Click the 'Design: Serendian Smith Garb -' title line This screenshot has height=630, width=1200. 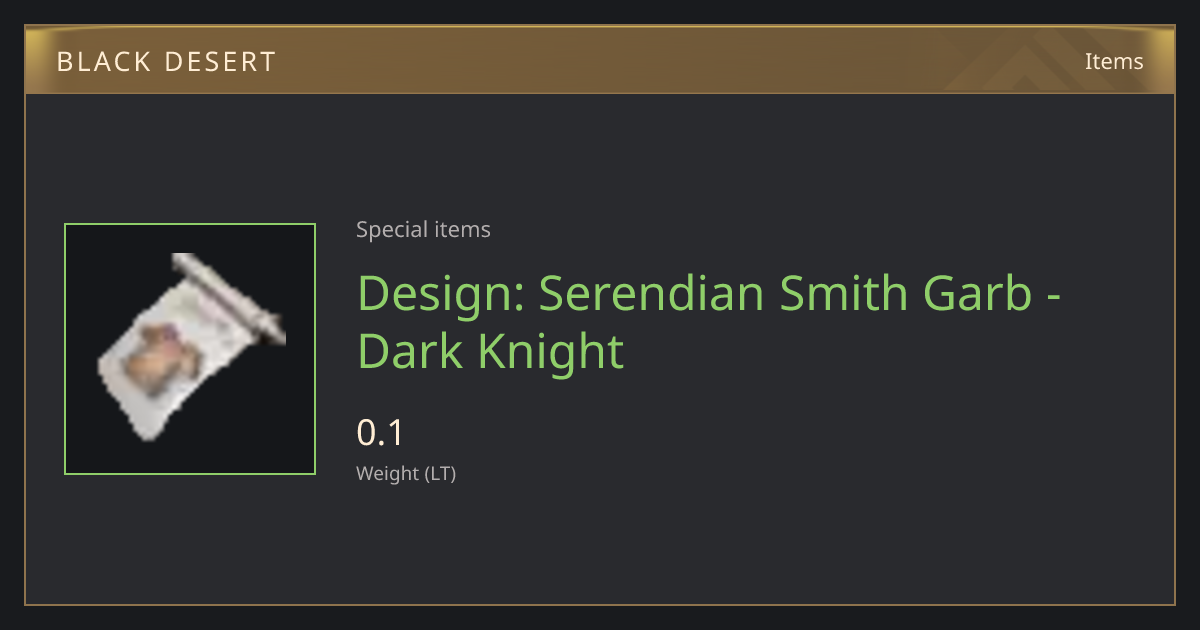pos(709,293)
